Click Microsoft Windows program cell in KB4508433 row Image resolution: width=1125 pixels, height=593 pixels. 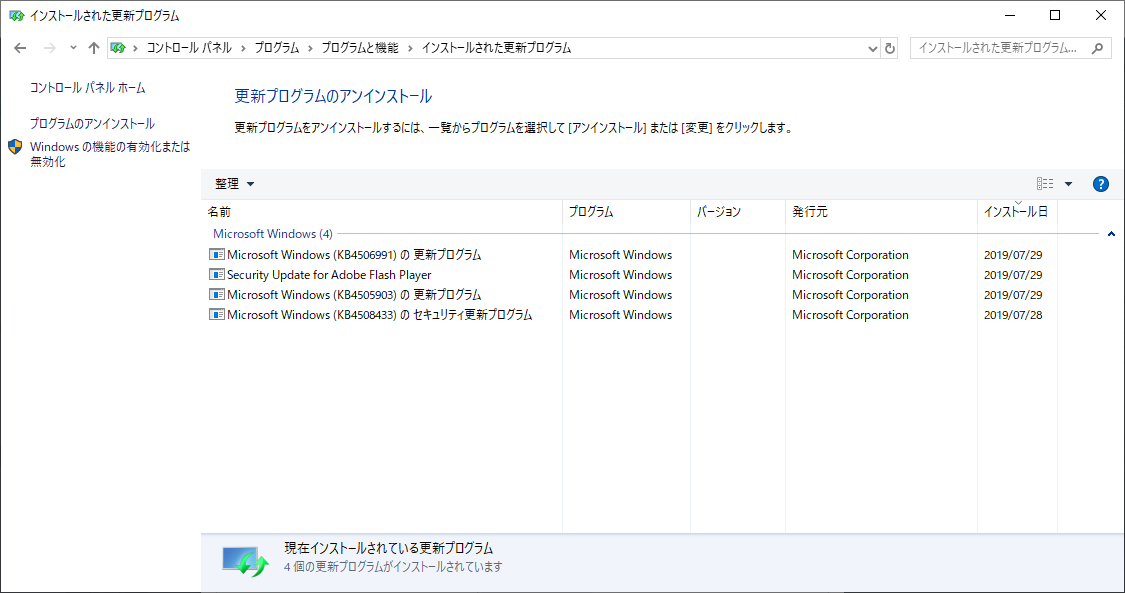(621, 315)
